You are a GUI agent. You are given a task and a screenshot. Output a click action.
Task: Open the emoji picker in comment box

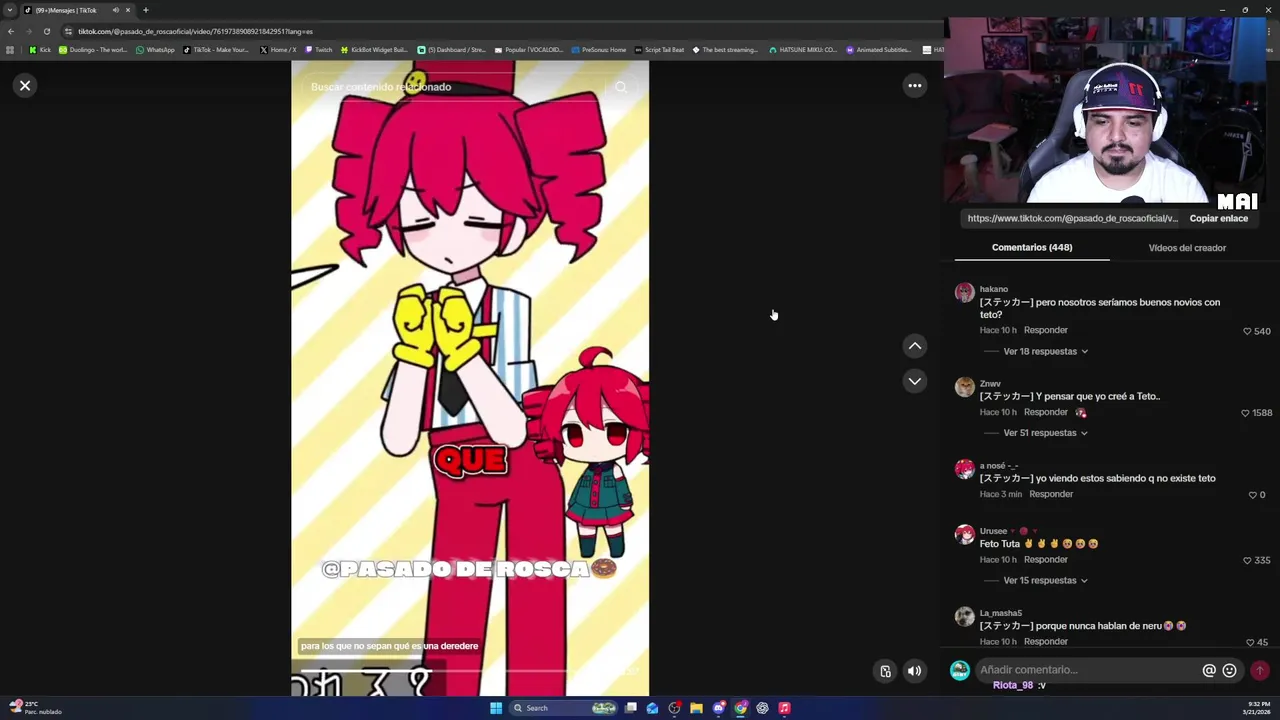[x=1230, y=670]
